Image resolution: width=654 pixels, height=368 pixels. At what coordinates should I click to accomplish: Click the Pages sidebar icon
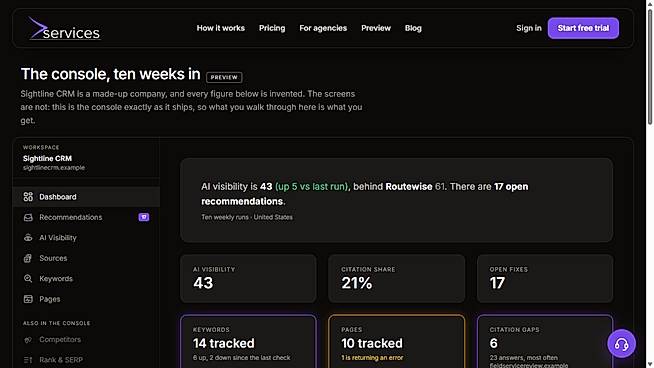pyautogui.click(x=28, y=299)
